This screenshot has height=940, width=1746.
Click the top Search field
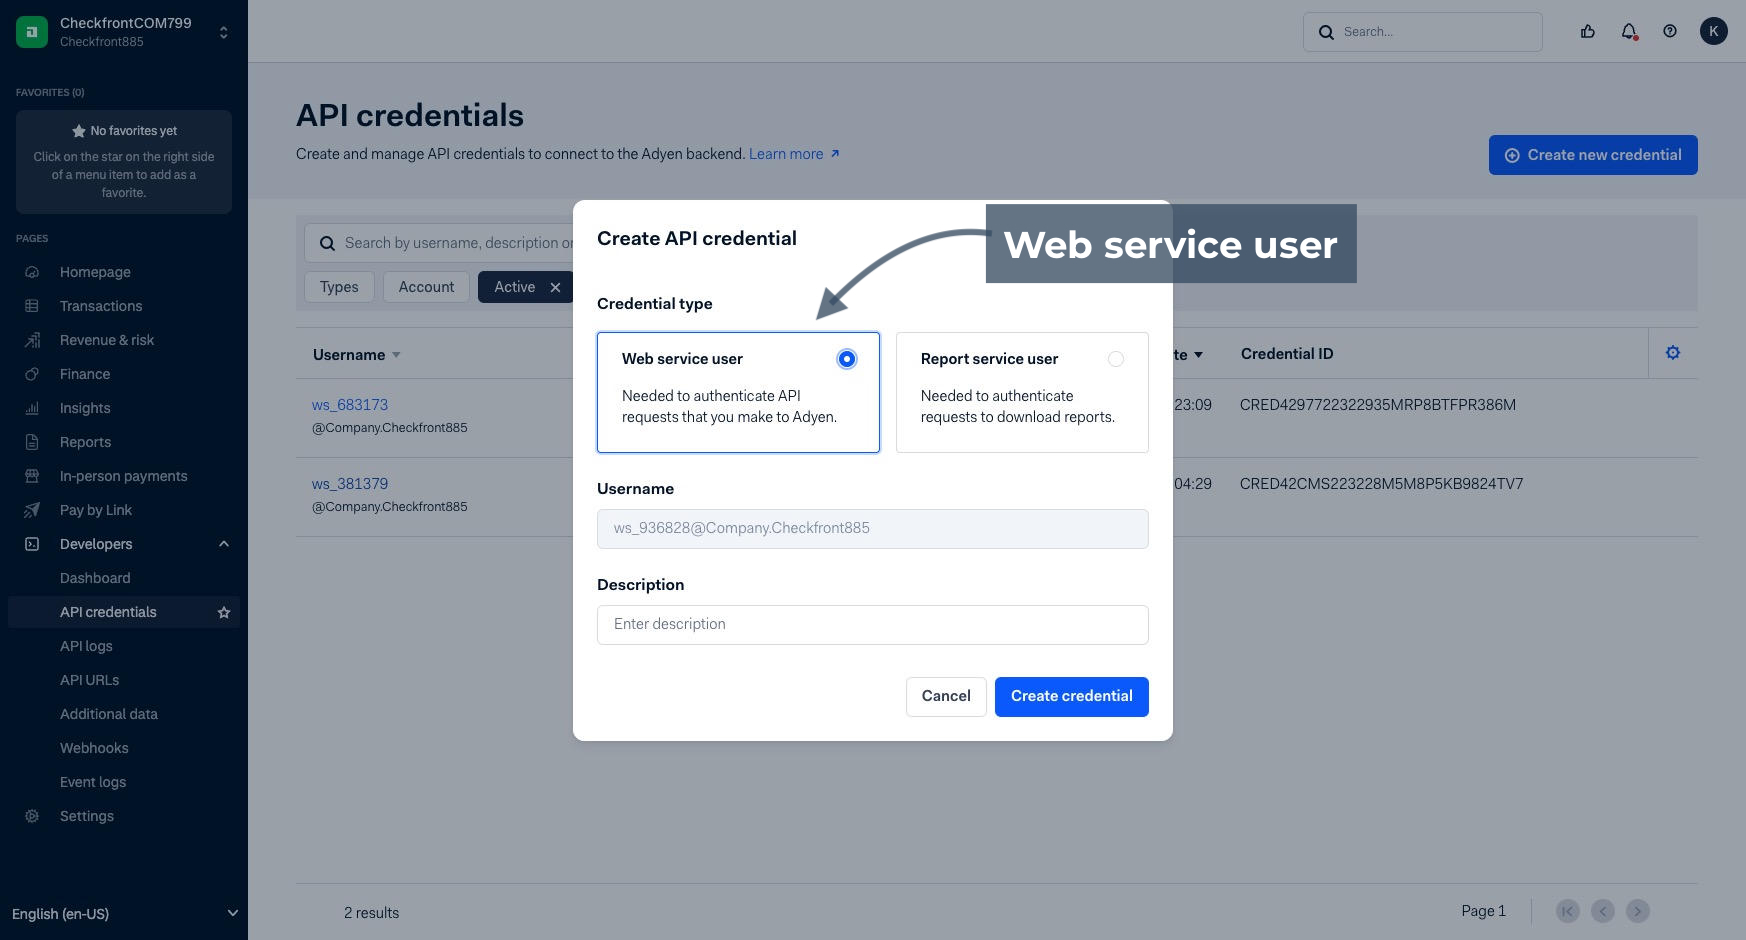tap(1423, 32)
